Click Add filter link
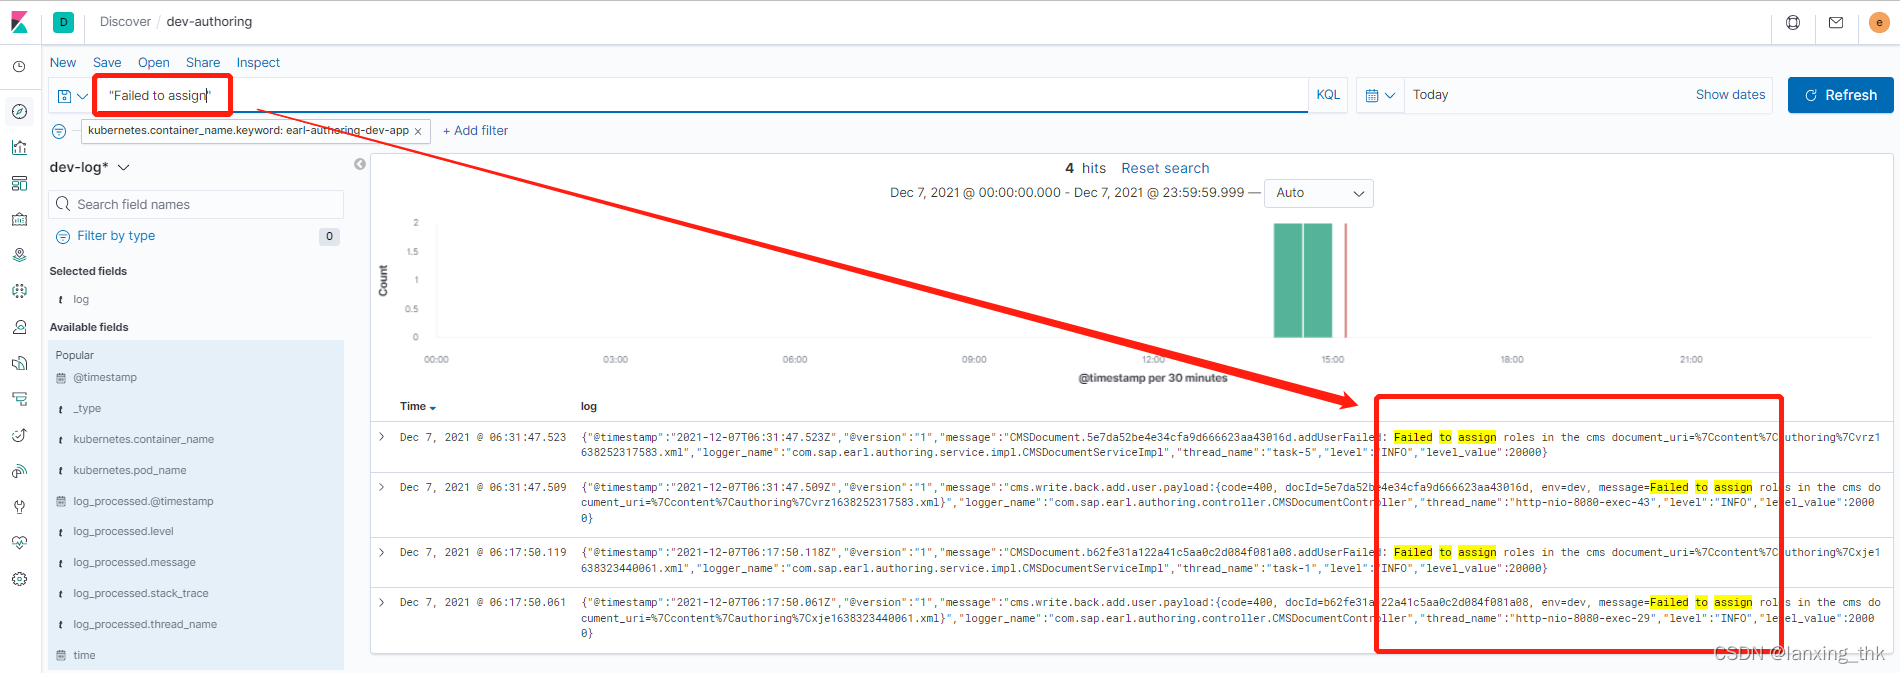This screenshot has height=673, width=1900. 475,131
